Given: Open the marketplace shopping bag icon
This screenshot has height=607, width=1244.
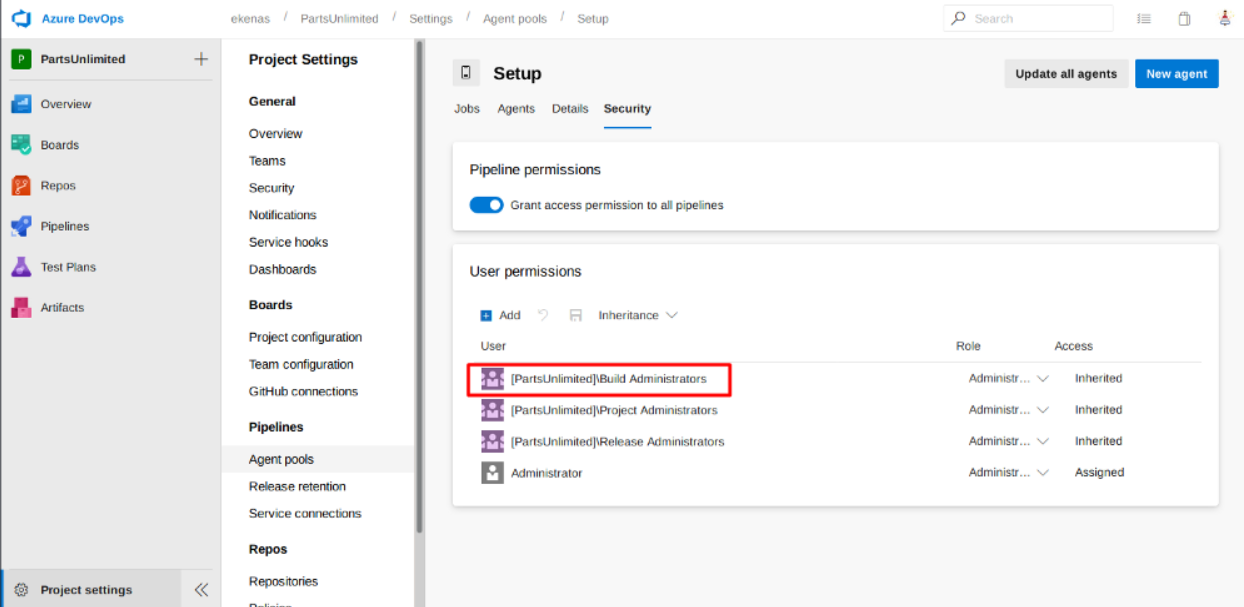Looking at the screenshot, I should coord(1184,19).
